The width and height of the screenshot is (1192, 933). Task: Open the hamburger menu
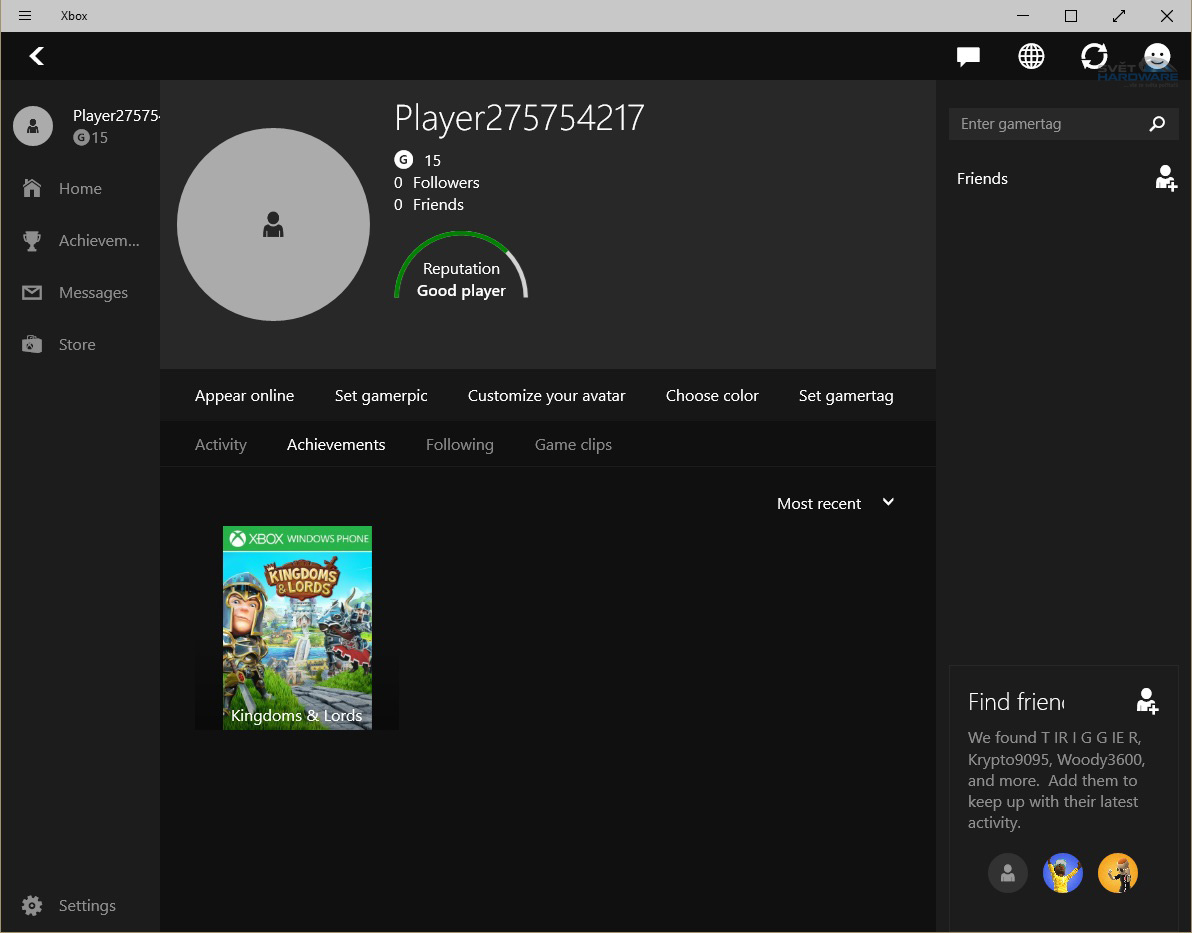tap(25, 16)
